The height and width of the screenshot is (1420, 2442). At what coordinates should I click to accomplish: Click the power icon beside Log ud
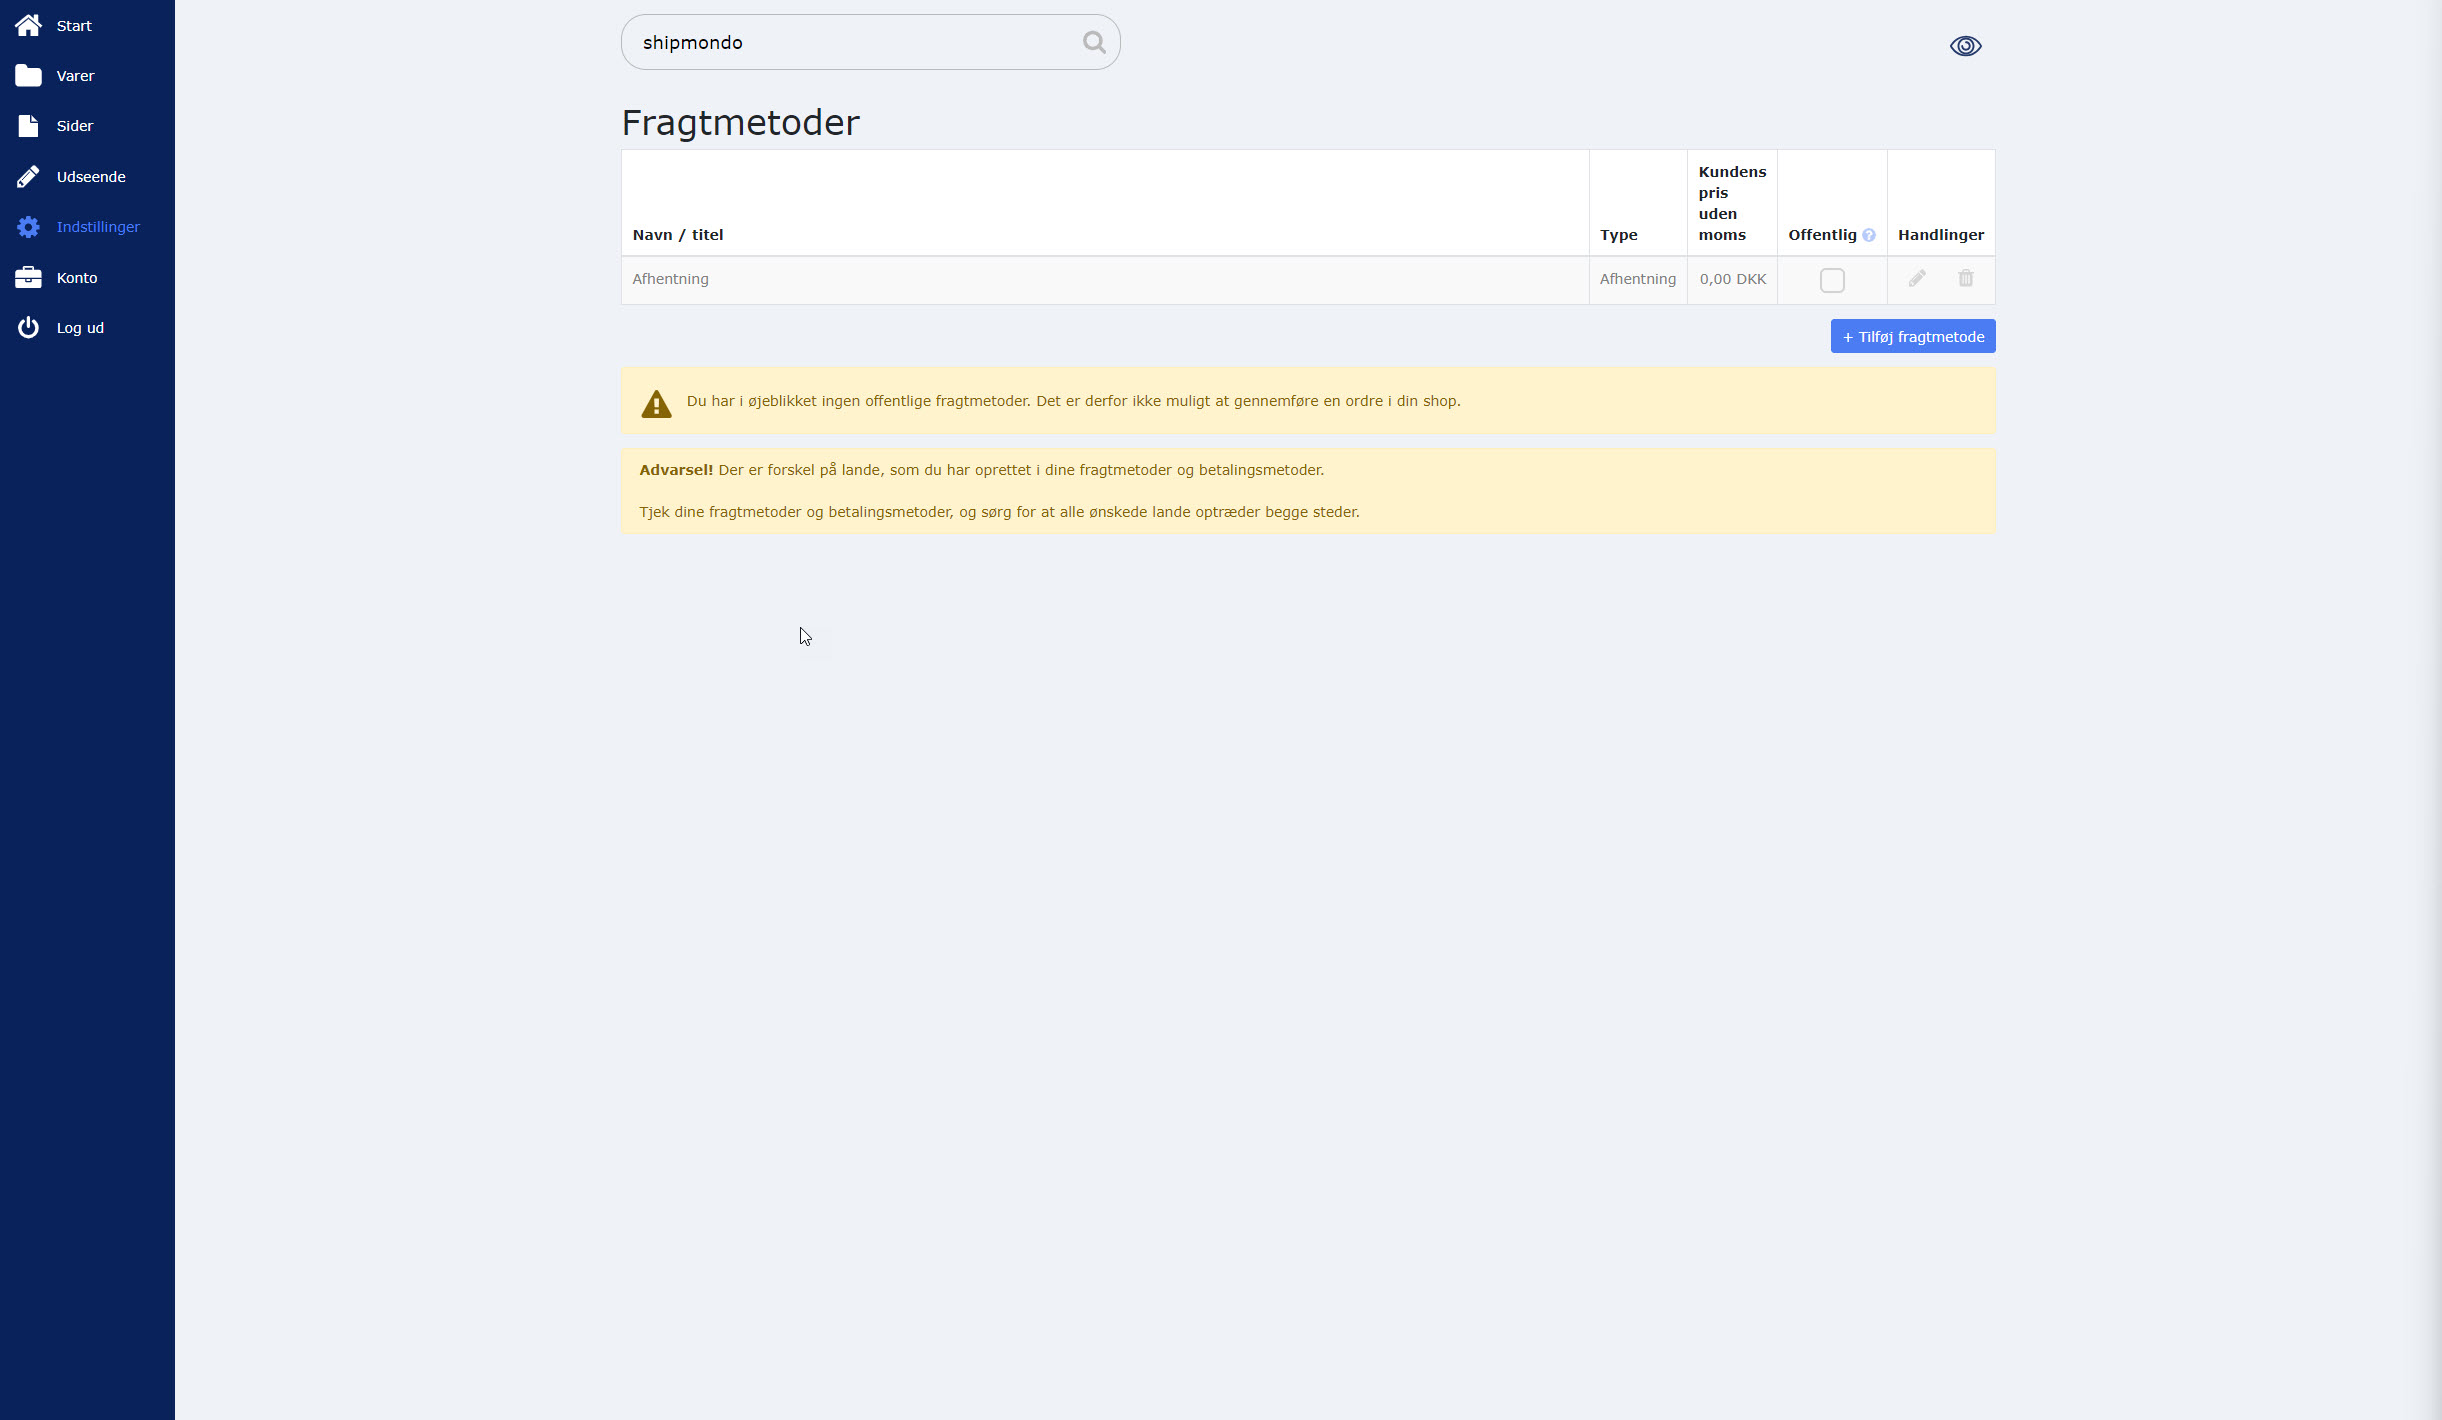[x=28, y=328]
